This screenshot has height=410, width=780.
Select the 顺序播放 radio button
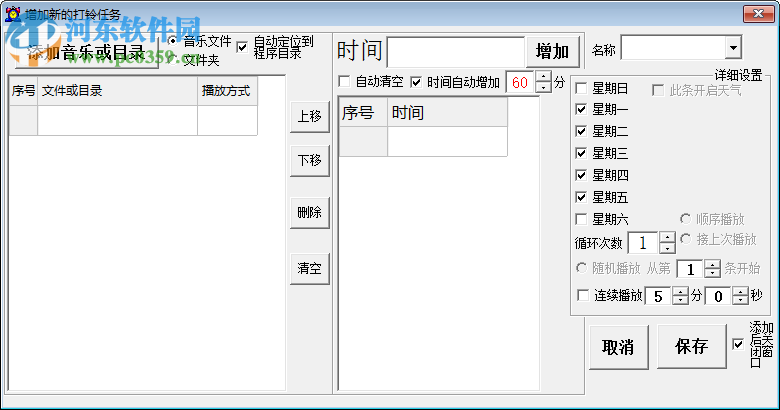coord(685,219)
